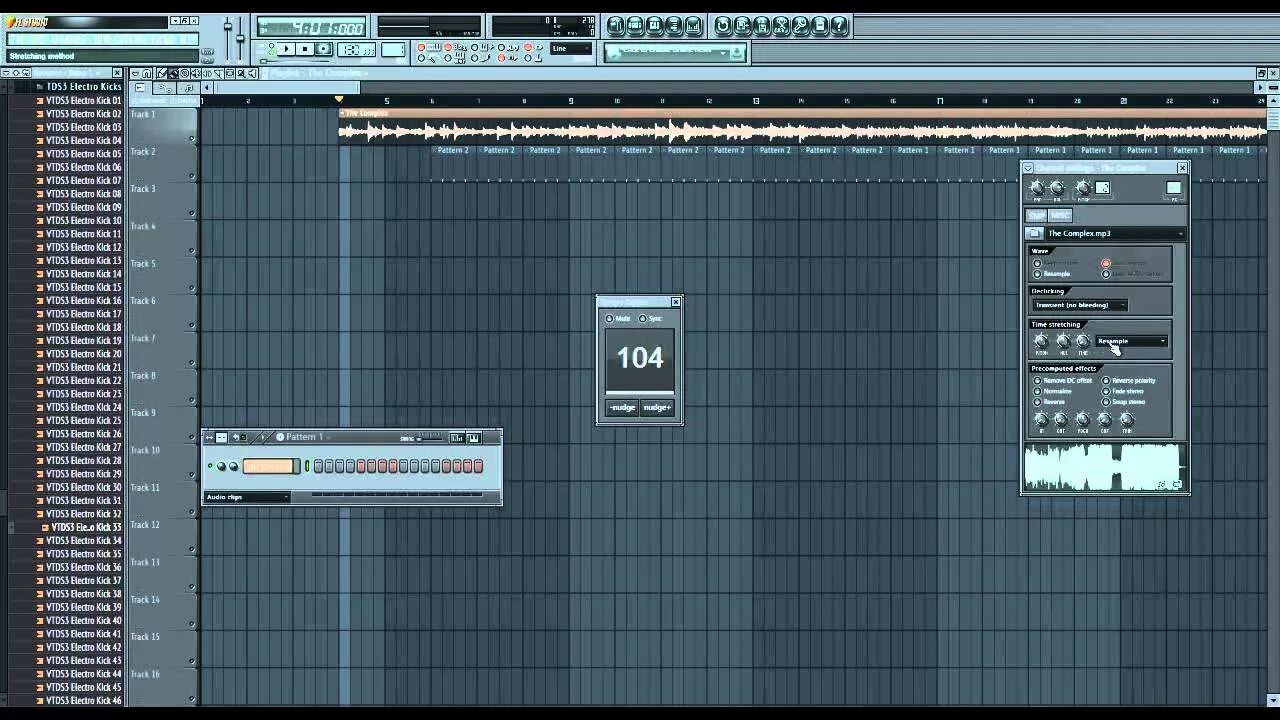This screenshot has height=720, width=1280.
Task: Enable Reverse precomputed effect
Action: [1050, 402]
